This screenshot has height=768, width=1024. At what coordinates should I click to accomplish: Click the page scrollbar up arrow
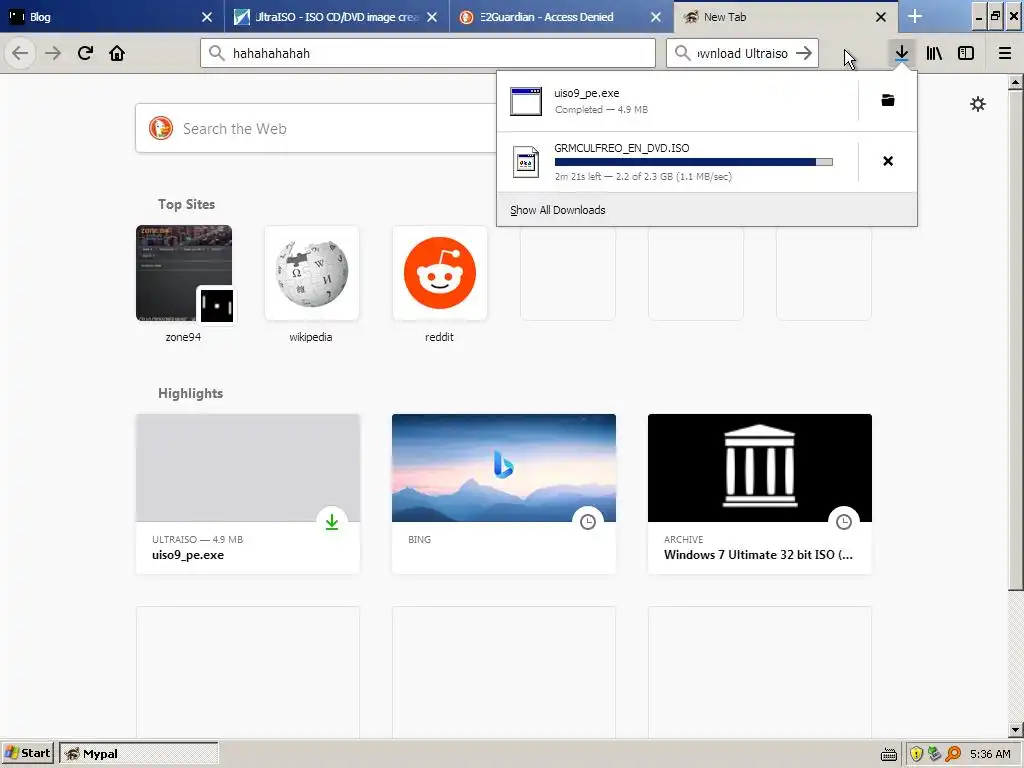point(1015,83)
